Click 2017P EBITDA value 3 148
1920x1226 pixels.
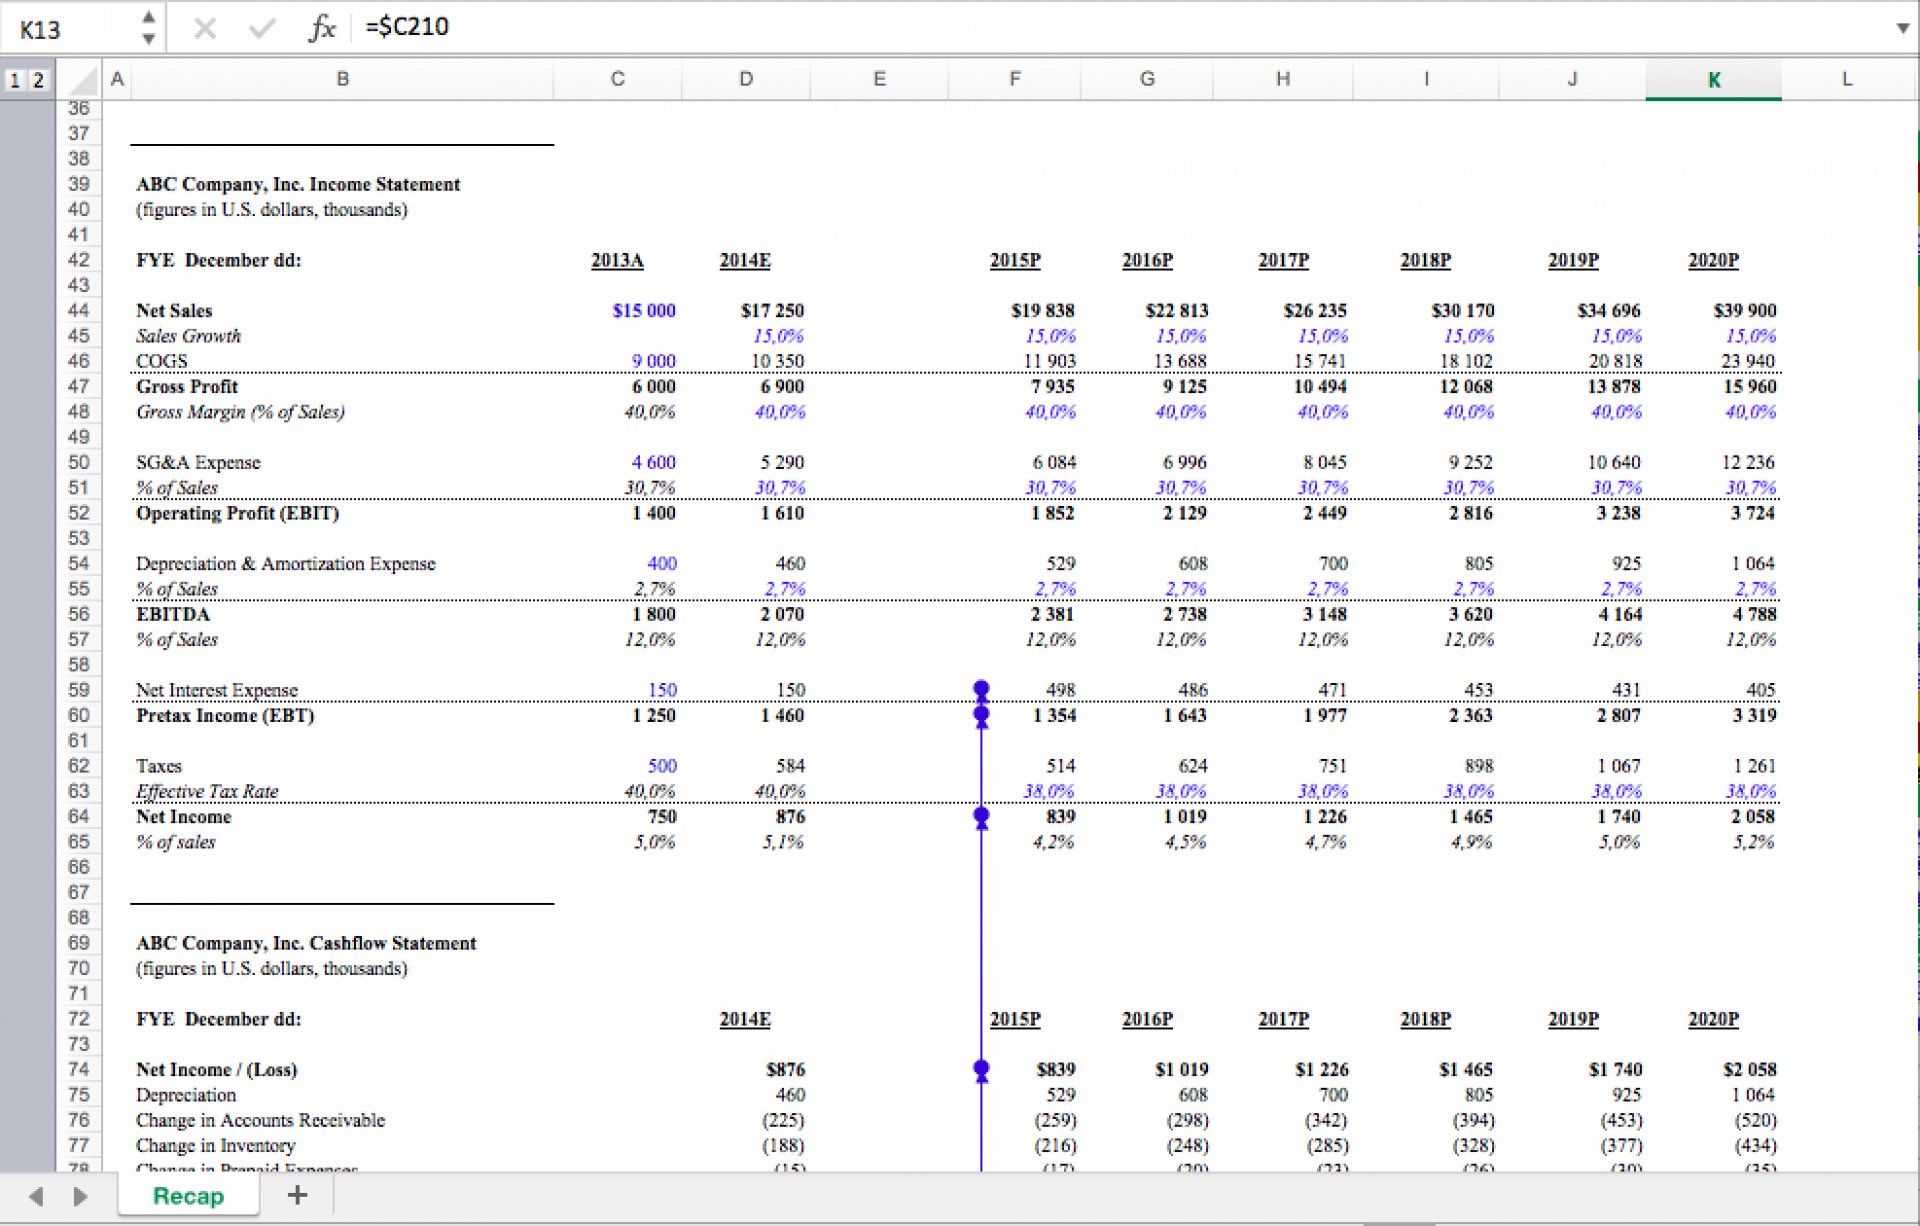coord(1325,614)
